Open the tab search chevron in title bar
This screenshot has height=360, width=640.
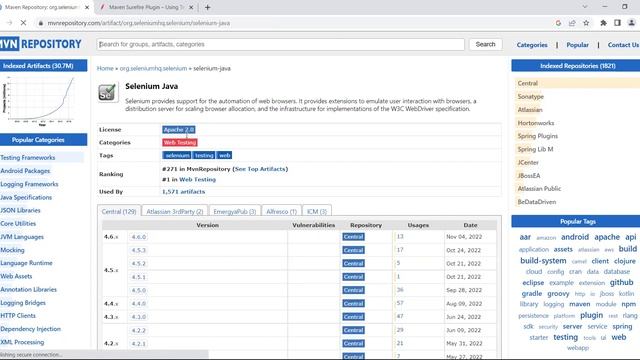pos(584,7)
